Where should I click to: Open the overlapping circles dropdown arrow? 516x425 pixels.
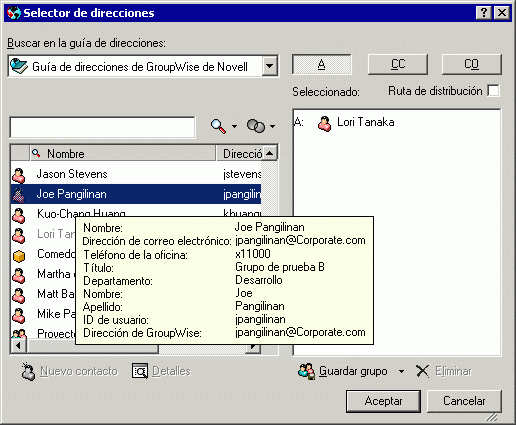click(x=272, y=127)
